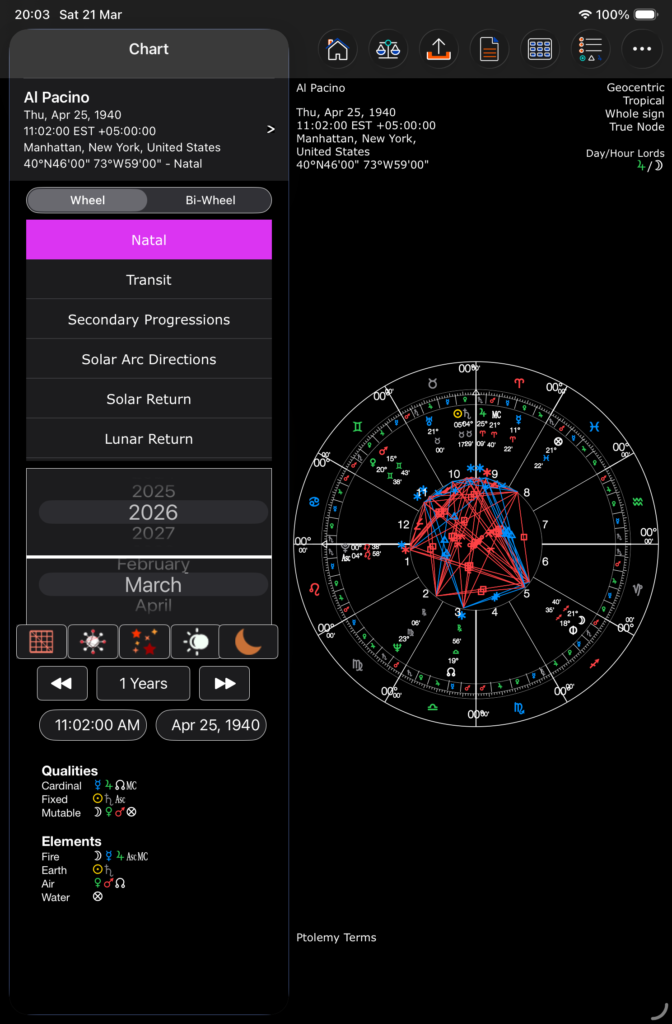Choose Solar Return from the list
The height and width of the screenshot is (1024, 672).
(x=149, y=399)
